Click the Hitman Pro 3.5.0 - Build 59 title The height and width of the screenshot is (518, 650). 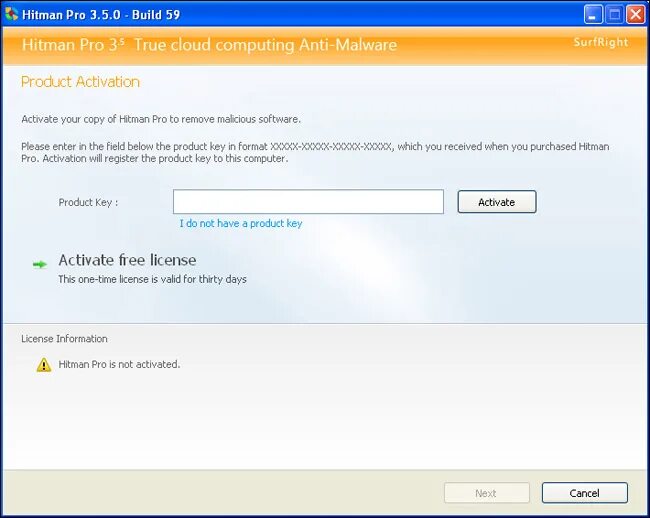pyautogui.click(x=101, y=15)
